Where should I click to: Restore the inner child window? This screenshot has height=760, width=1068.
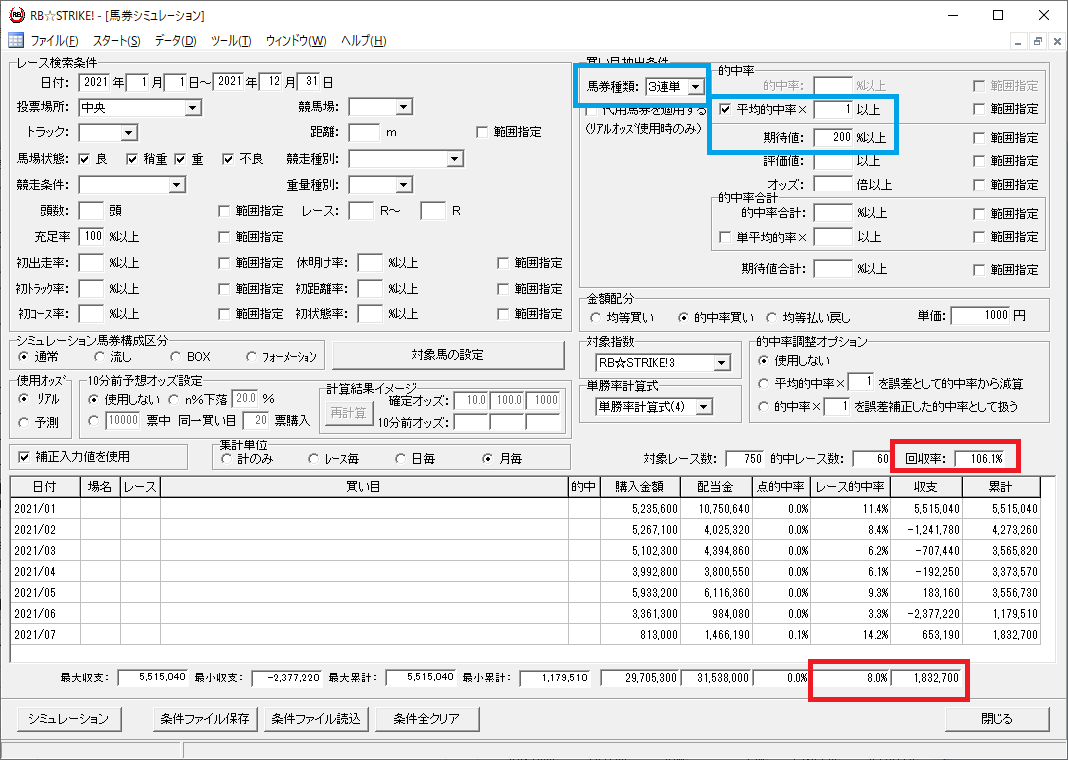click(1038, 42)
